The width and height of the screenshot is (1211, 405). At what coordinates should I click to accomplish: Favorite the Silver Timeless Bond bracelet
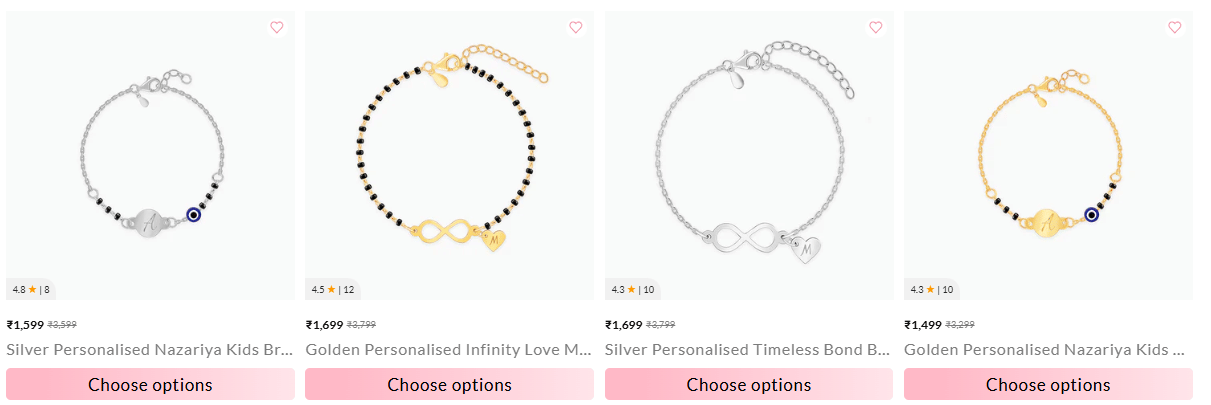pos(876,28)
